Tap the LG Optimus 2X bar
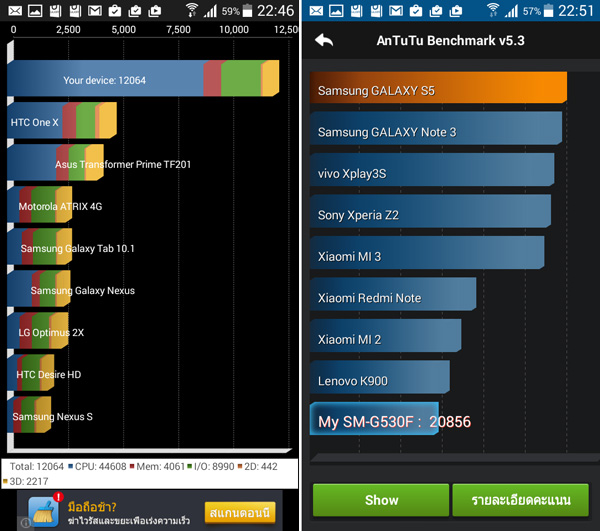This screenshot has height=531, width=600. coord(38,331)
